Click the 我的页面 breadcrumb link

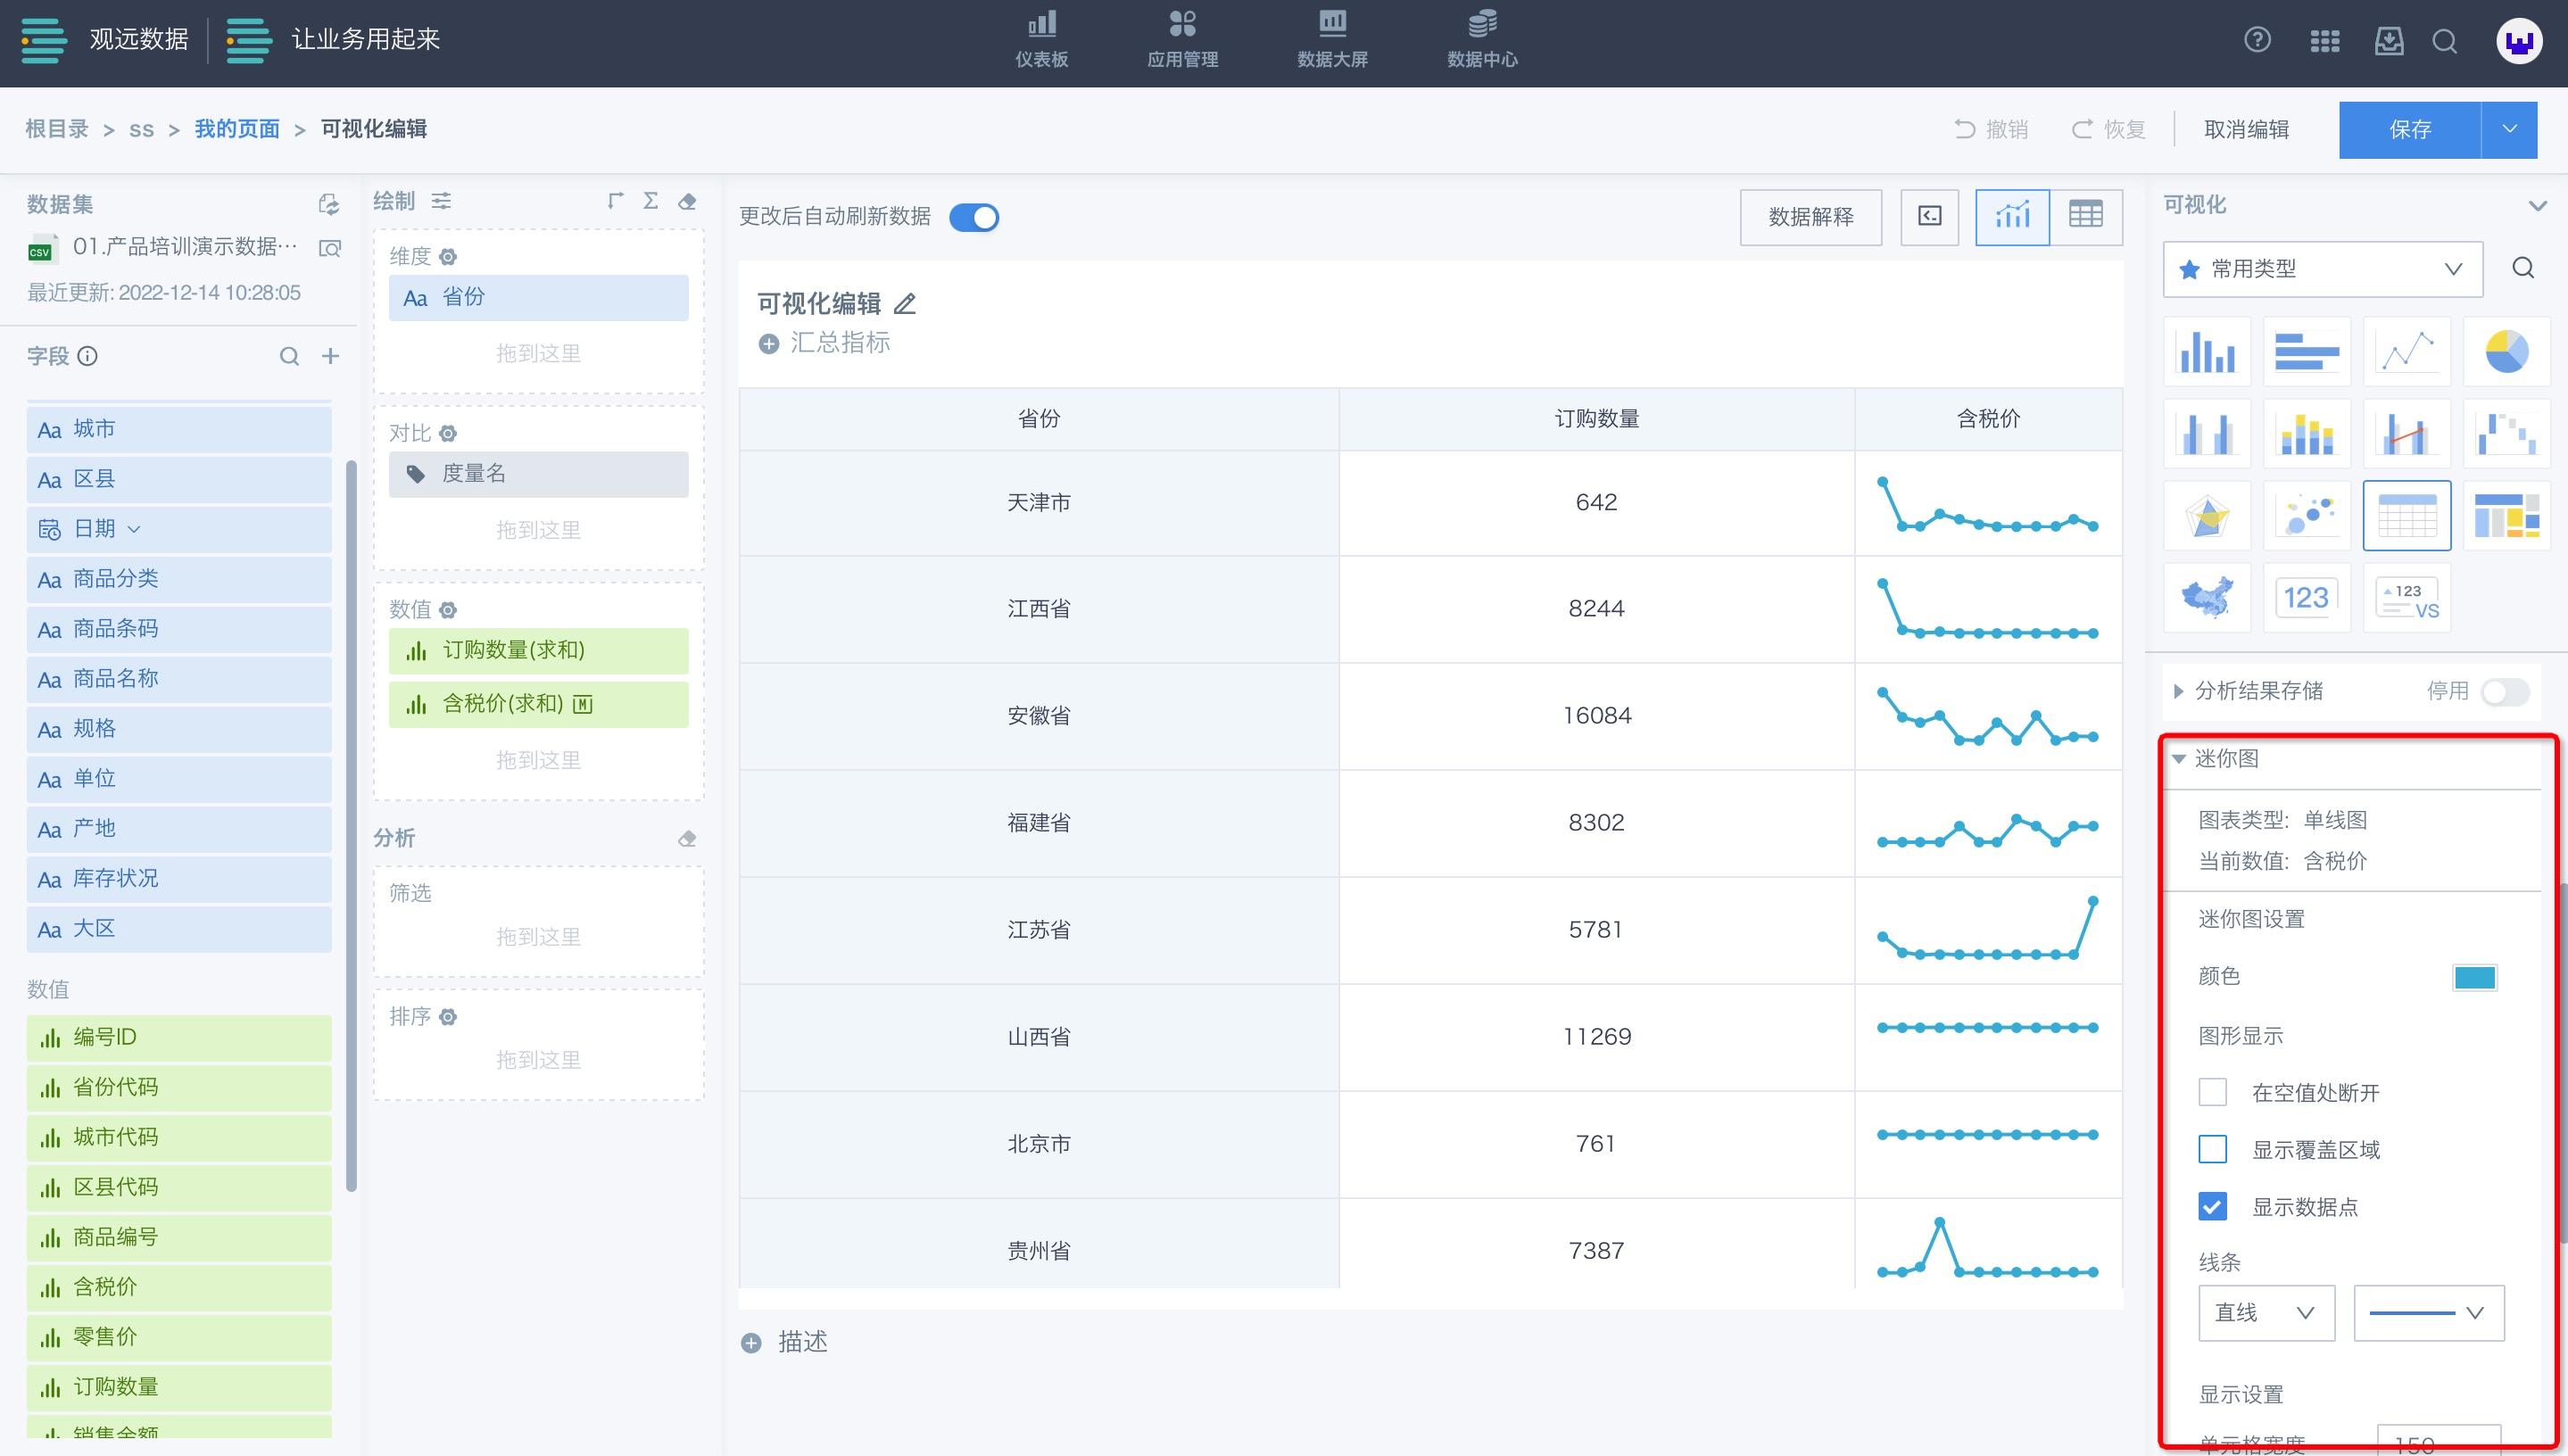tap(237, 129)
